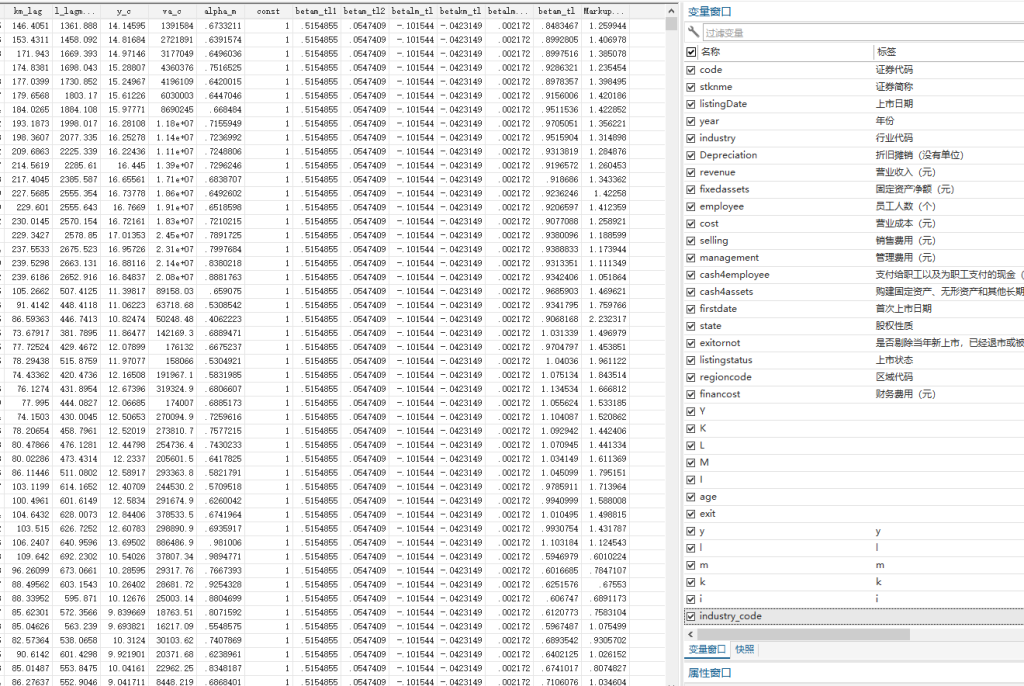Image resolution: width=1024 pixels, height=686 pixels.
Task: Toggle the year variable checkbox
Action: [x=691, y=121]
